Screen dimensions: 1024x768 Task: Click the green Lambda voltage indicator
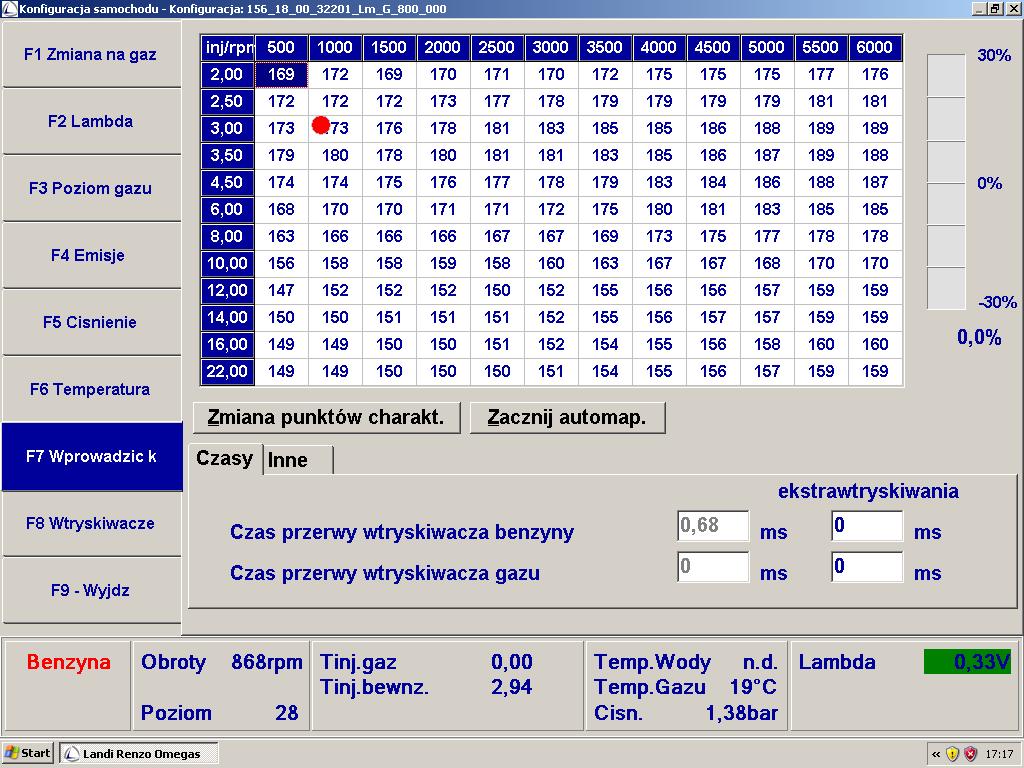coord(967,662)
